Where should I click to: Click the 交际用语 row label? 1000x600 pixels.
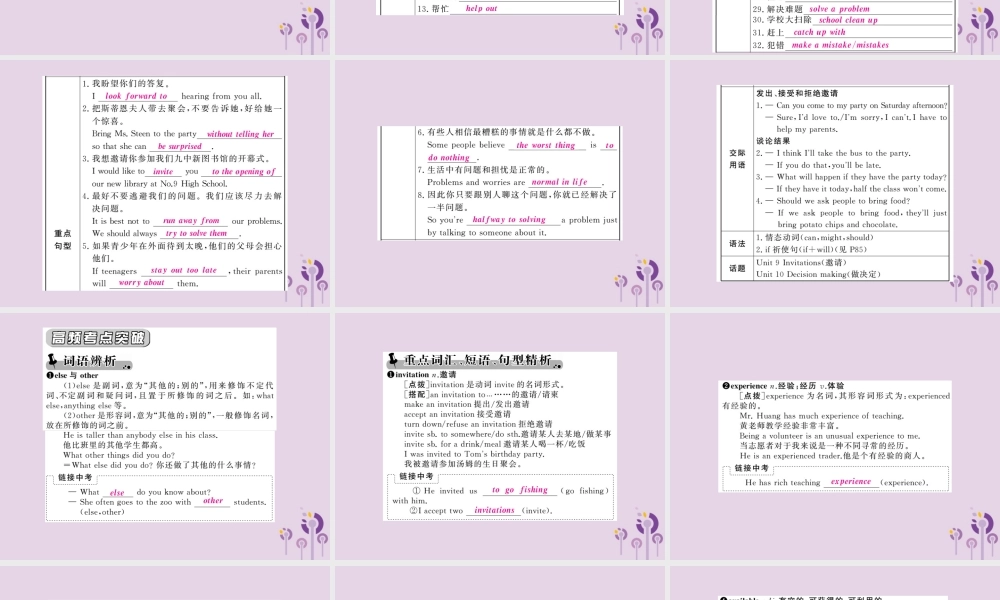click(737, 159)
